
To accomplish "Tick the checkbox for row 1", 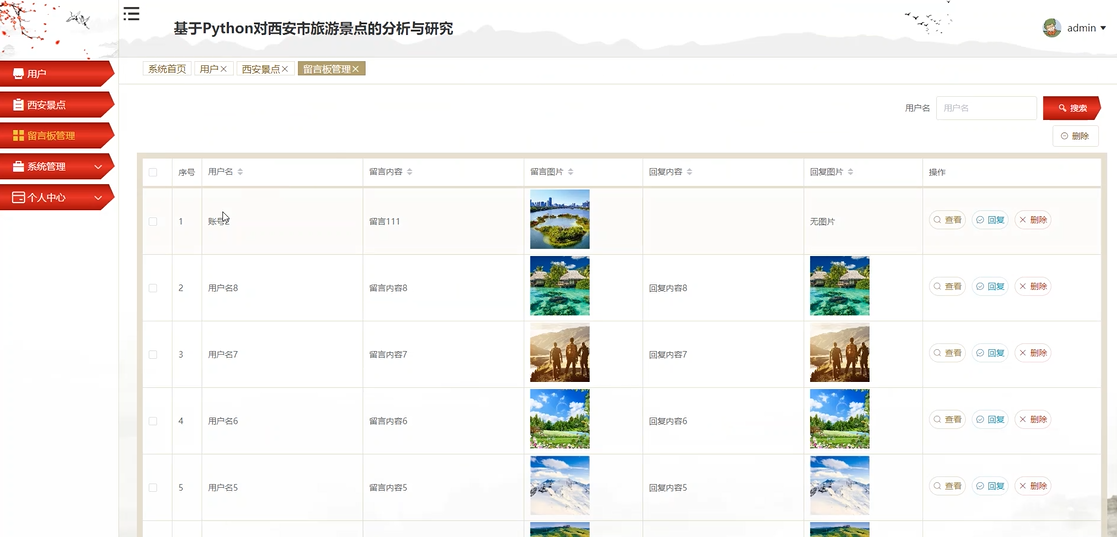I will pos(152,221).
